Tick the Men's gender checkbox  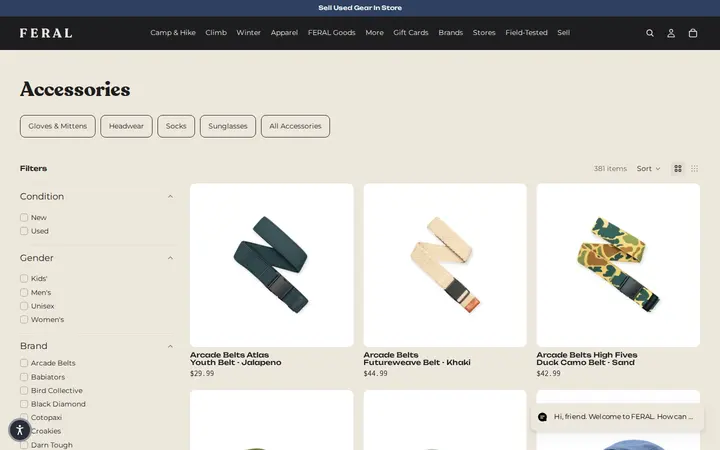pos(24,292)
